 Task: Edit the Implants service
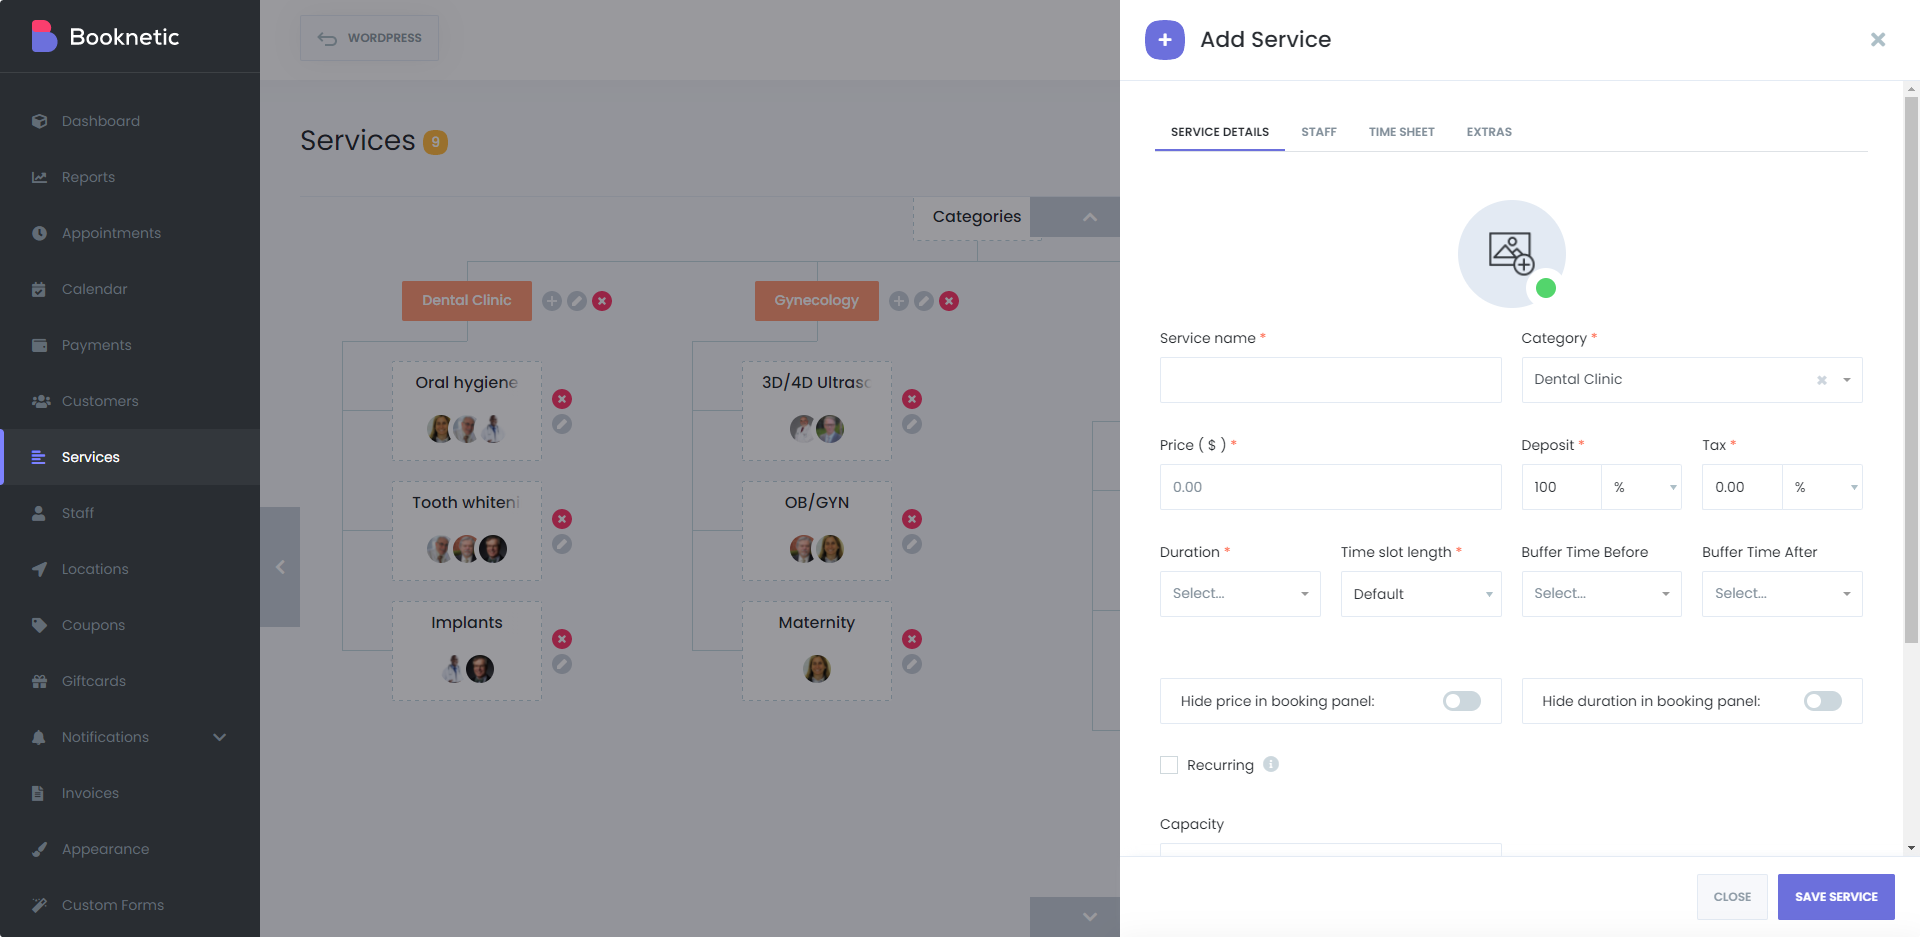coord(562,664)
